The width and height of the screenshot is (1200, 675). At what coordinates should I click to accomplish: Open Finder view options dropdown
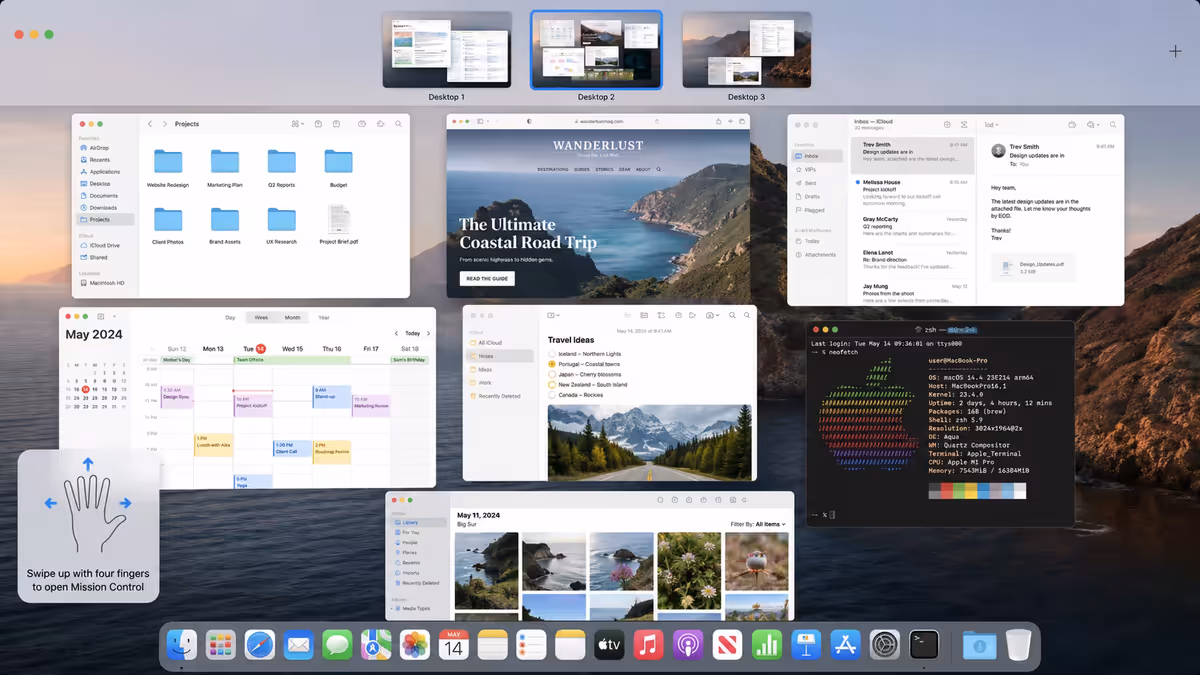(x=297, y=124)
